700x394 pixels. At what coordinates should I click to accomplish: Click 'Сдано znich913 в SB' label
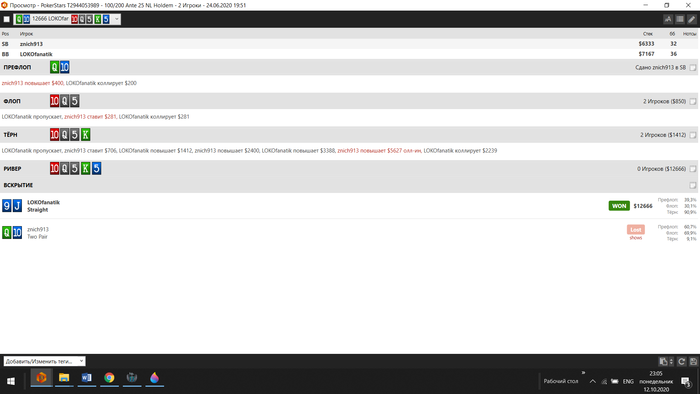point(661,67)
